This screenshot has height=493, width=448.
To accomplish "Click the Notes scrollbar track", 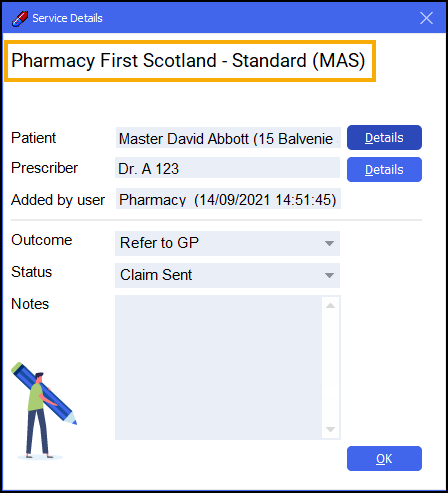I will coord(330,367).
